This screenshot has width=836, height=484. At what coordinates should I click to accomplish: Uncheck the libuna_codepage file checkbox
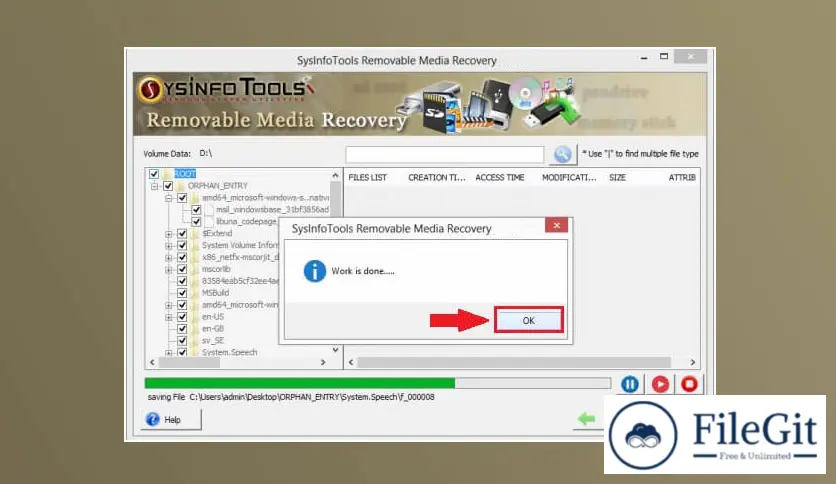pos(196,221)
